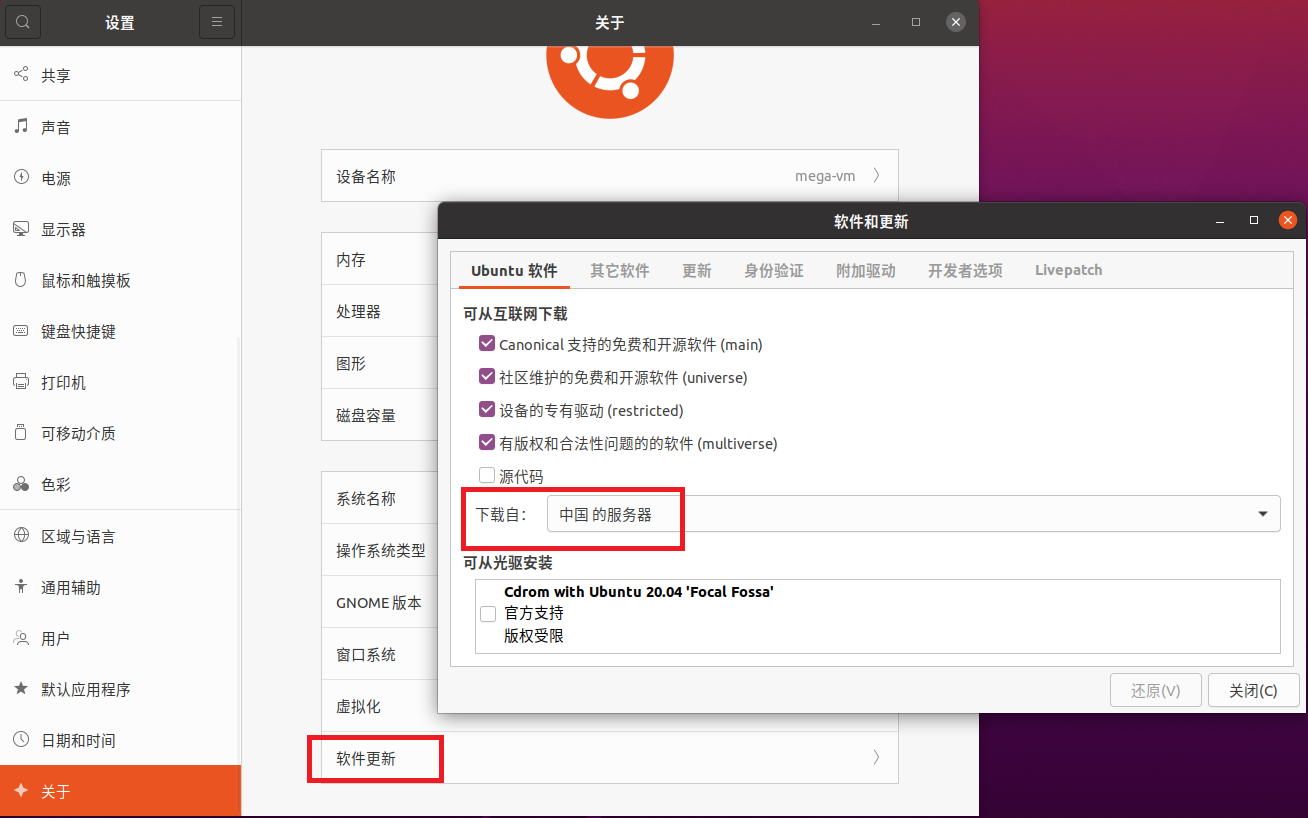Click the removable media icon beside 可移动介质
Screen dimensions: 1308x818
click(x=21, y=433)
